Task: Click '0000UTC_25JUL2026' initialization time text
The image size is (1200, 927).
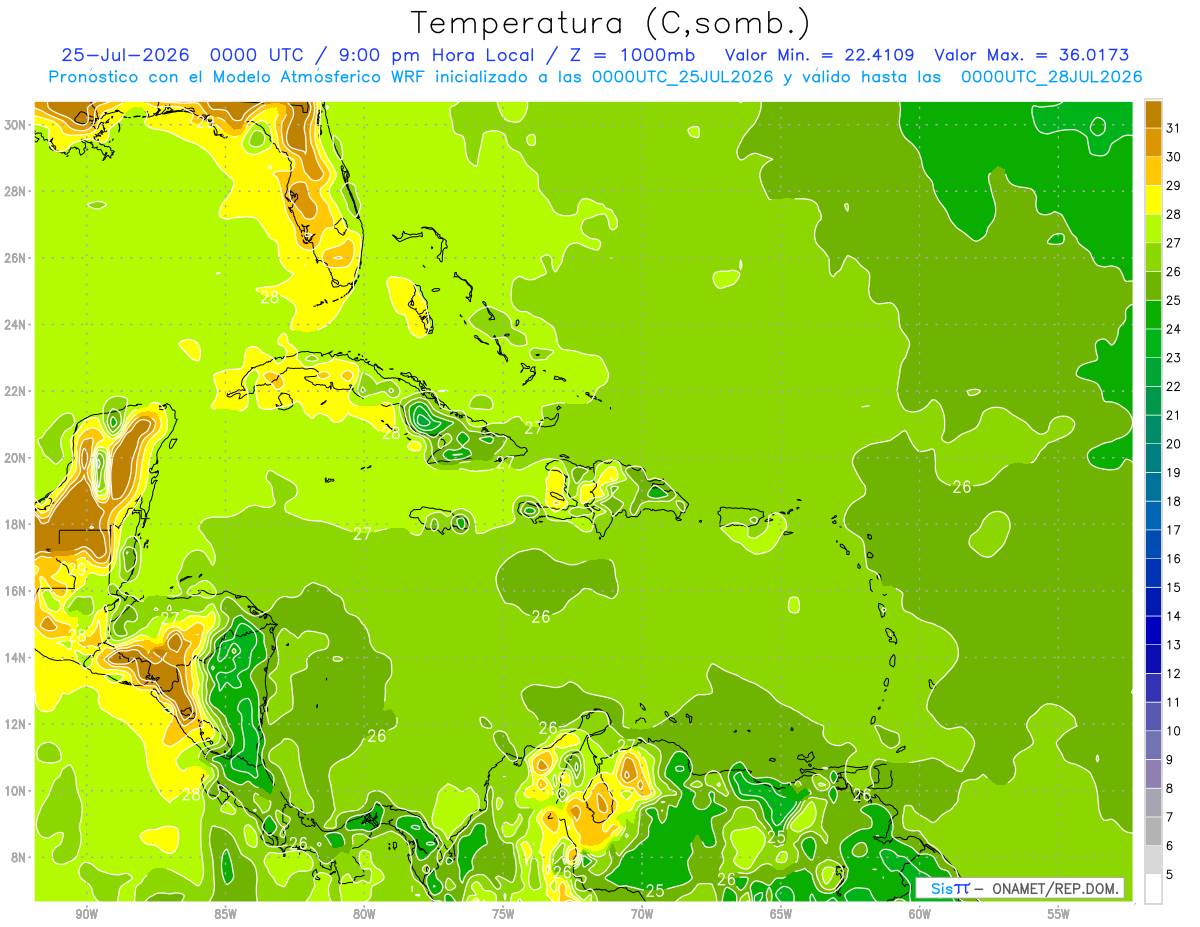Action: [x=683, y=77]
